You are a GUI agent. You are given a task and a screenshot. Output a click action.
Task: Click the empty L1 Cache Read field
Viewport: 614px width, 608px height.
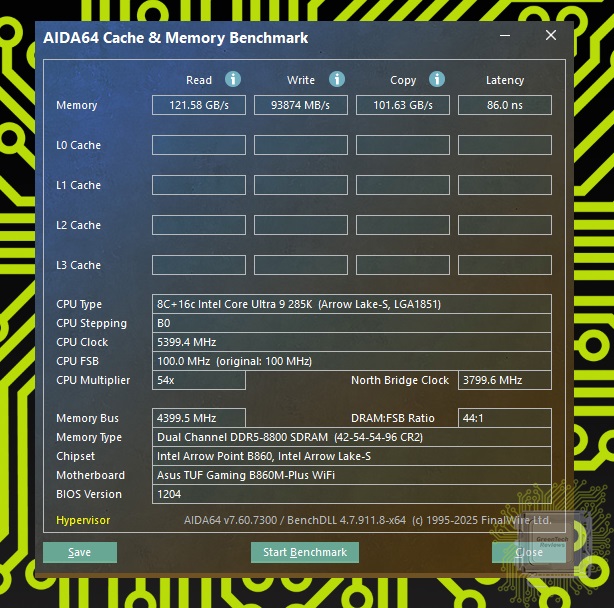pyautogui.click(x=199, y=185)
